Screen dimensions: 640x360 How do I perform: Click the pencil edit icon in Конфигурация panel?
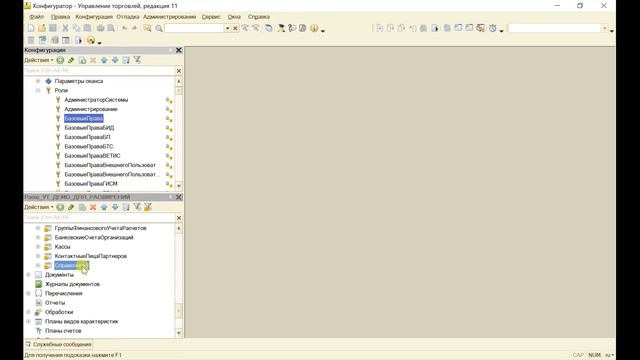71,60
